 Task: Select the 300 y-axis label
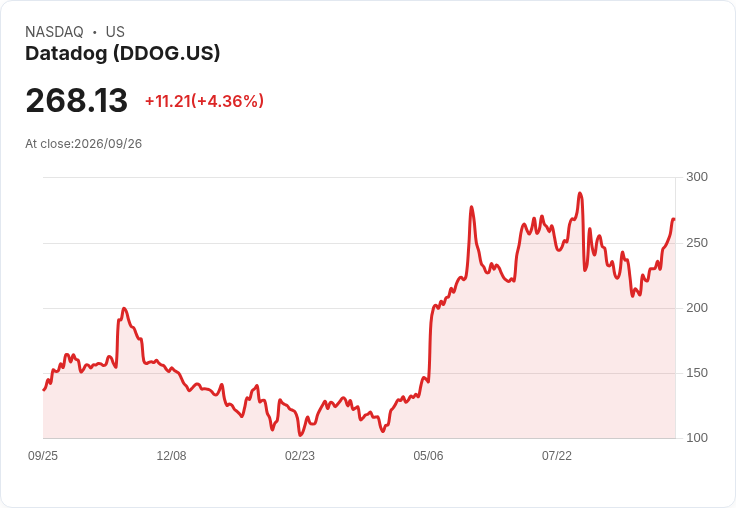(697, 177)
